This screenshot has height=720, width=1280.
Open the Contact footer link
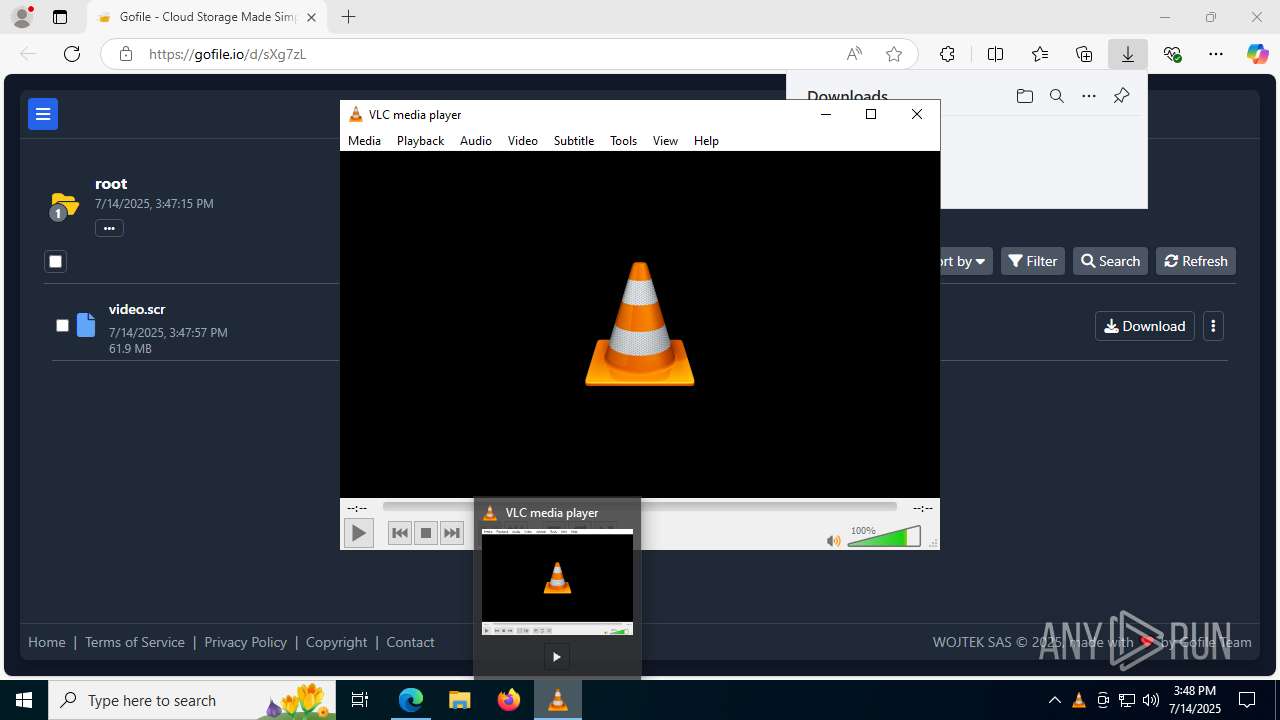pyautogui.click(x=410, y=642)
